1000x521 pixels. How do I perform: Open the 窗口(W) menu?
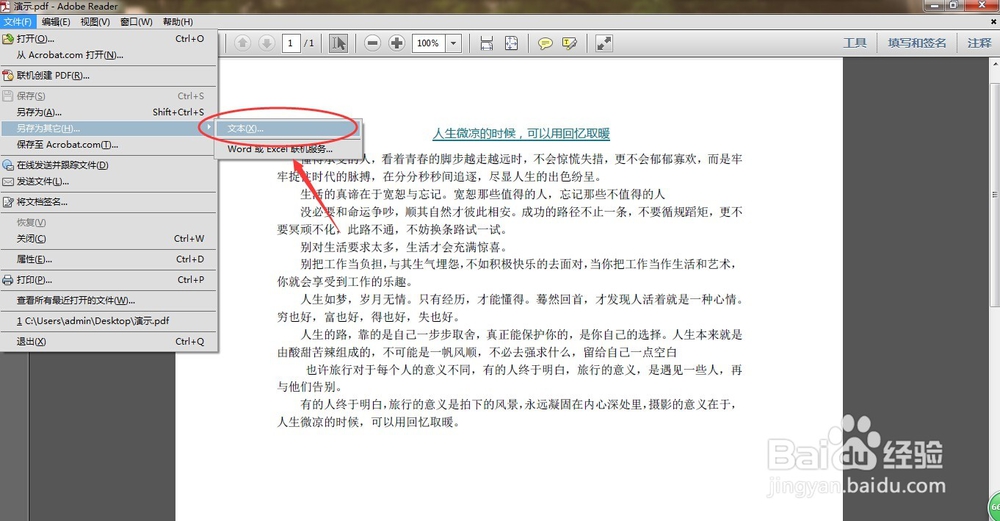[x=136, y=22]
